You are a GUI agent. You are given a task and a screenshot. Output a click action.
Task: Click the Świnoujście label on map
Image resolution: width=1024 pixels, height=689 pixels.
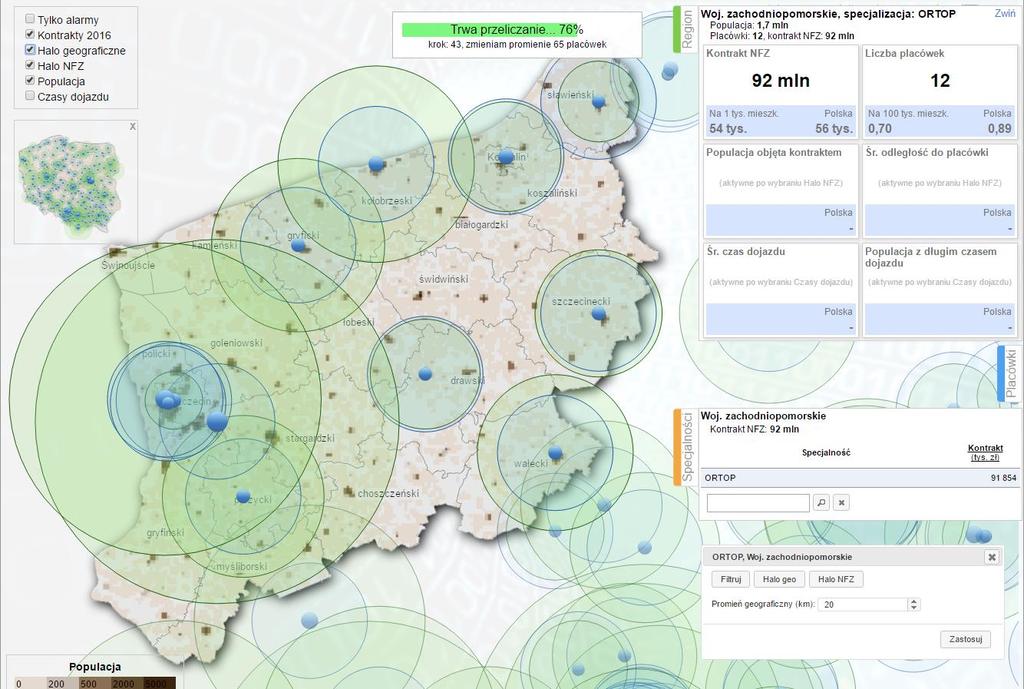click(128, 265)
